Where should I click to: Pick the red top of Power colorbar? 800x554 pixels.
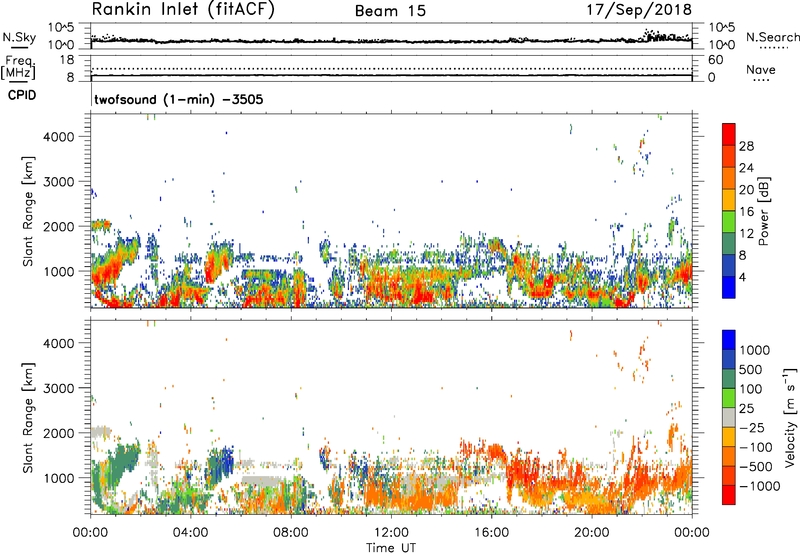click(x=729, y=134)
